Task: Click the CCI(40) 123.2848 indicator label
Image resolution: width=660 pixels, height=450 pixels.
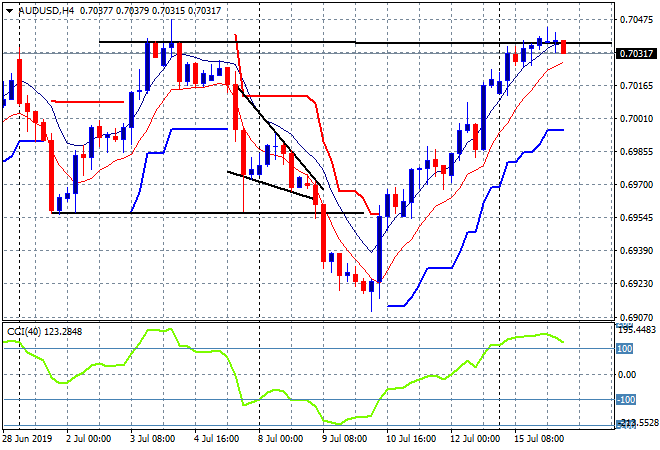Action: [x=45, y=332]
